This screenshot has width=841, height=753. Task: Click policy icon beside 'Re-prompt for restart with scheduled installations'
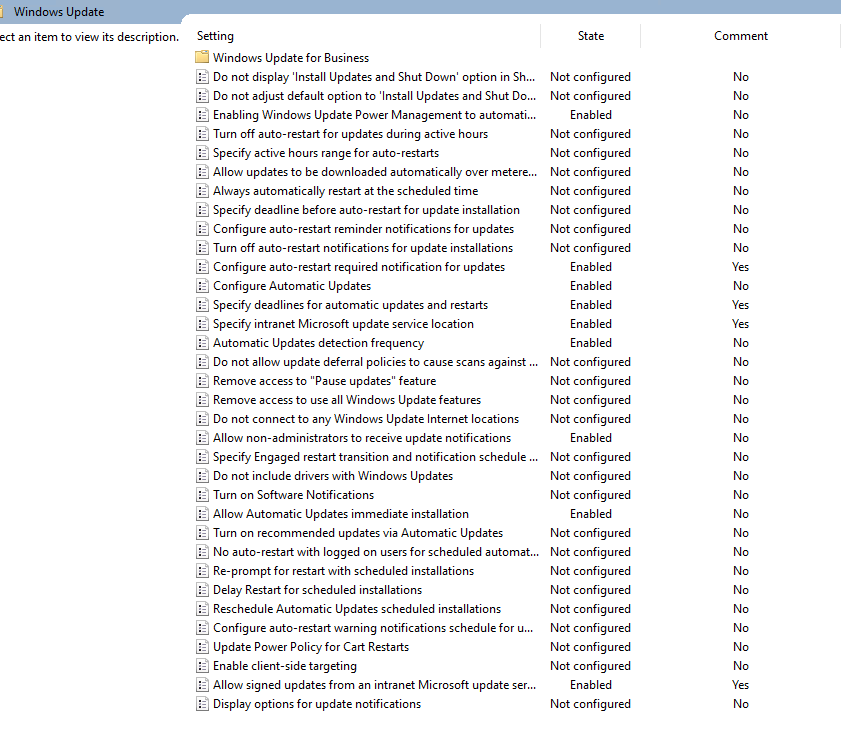tap(202, 571)
